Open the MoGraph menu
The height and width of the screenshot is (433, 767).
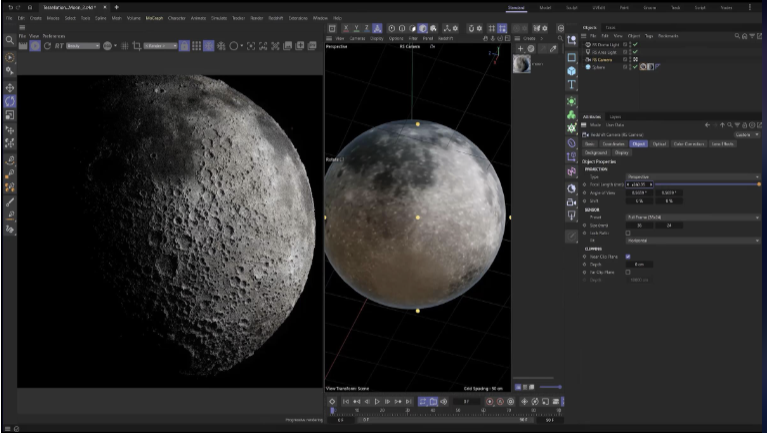coord(154,18)
